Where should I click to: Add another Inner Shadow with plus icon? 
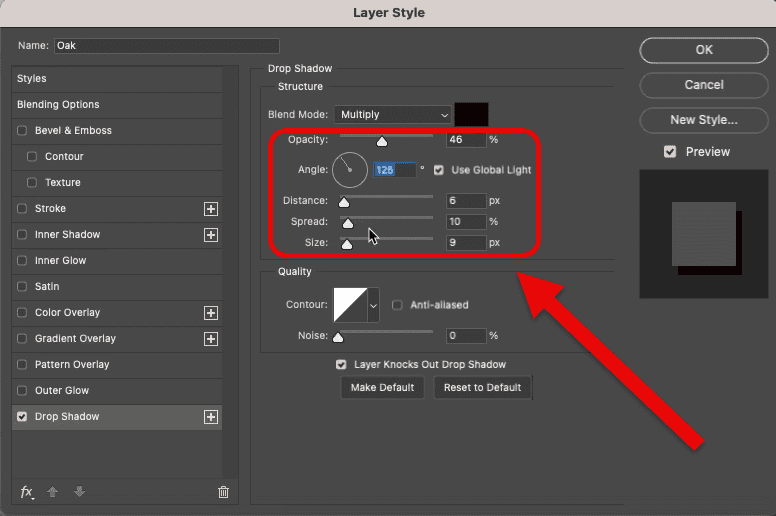click(211, 235)
